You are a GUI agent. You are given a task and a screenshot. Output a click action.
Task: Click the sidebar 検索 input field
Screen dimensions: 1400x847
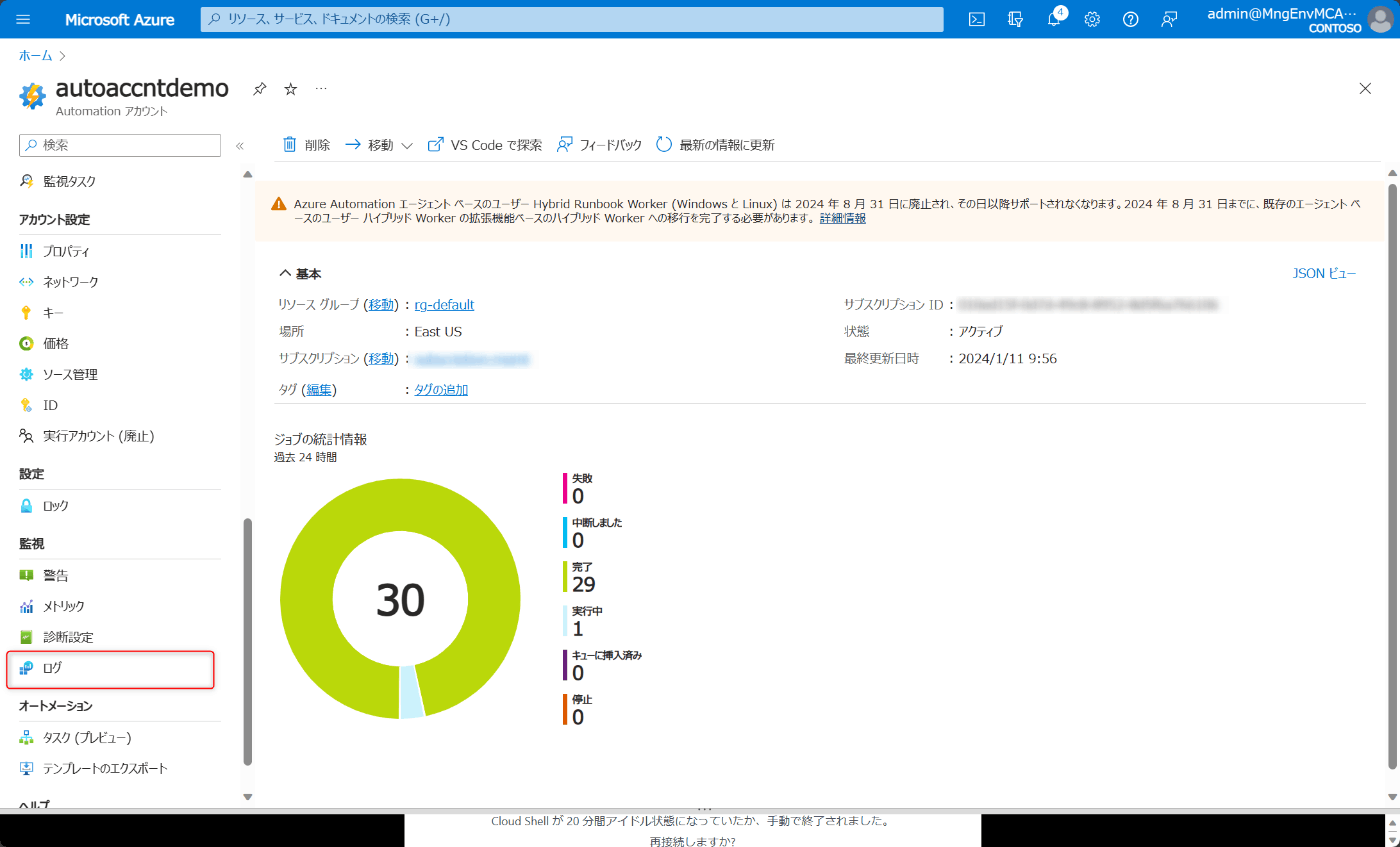(120, 145)
